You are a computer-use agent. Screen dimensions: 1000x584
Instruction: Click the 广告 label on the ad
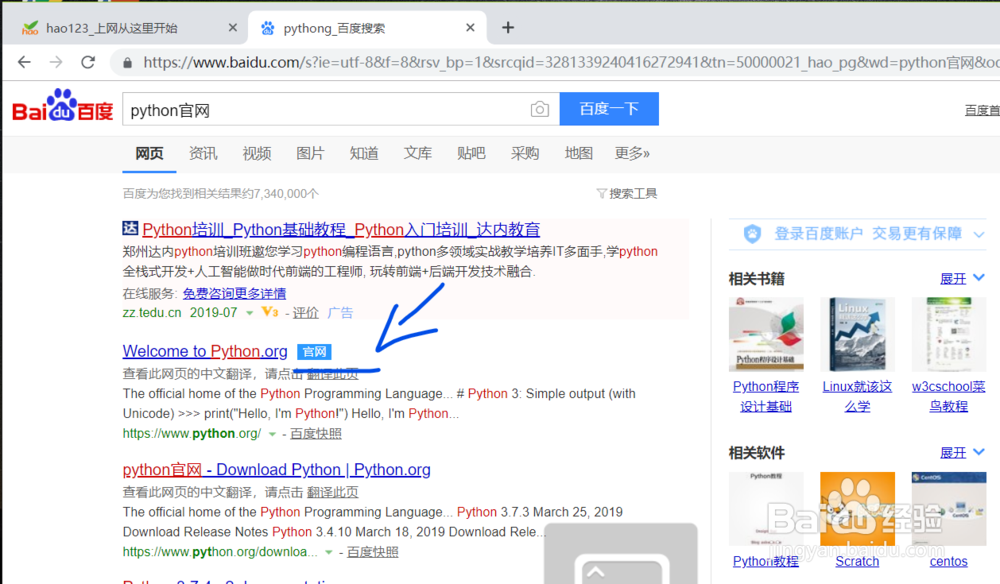tap(340, 313)
